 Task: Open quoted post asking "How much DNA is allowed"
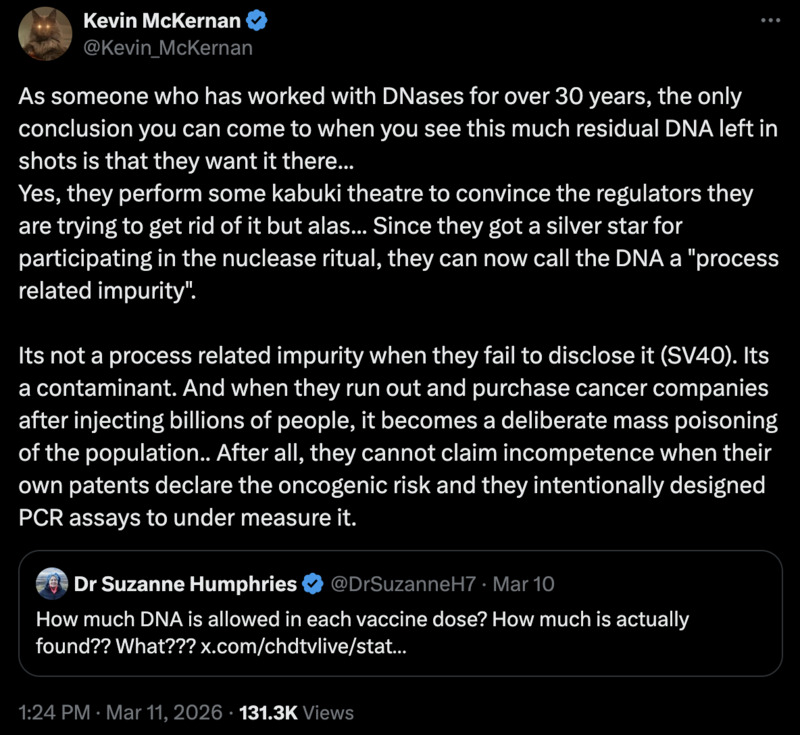pos(400,619)
